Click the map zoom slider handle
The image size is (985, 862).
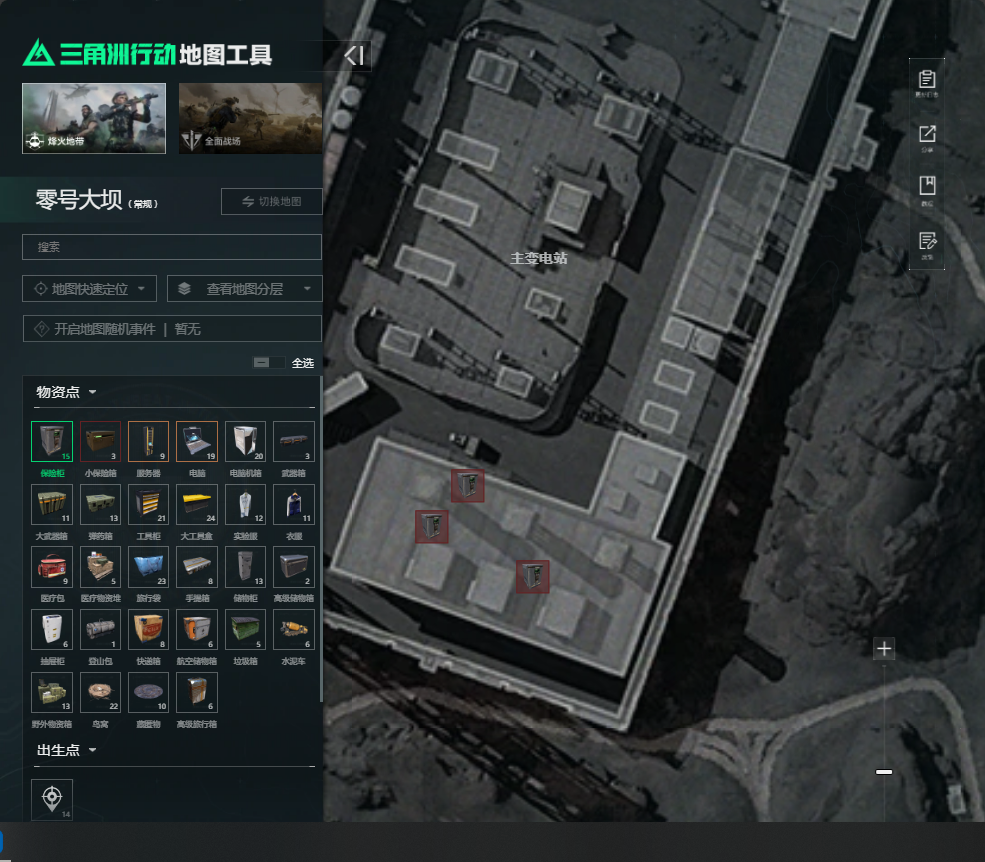tap(884, 772)
